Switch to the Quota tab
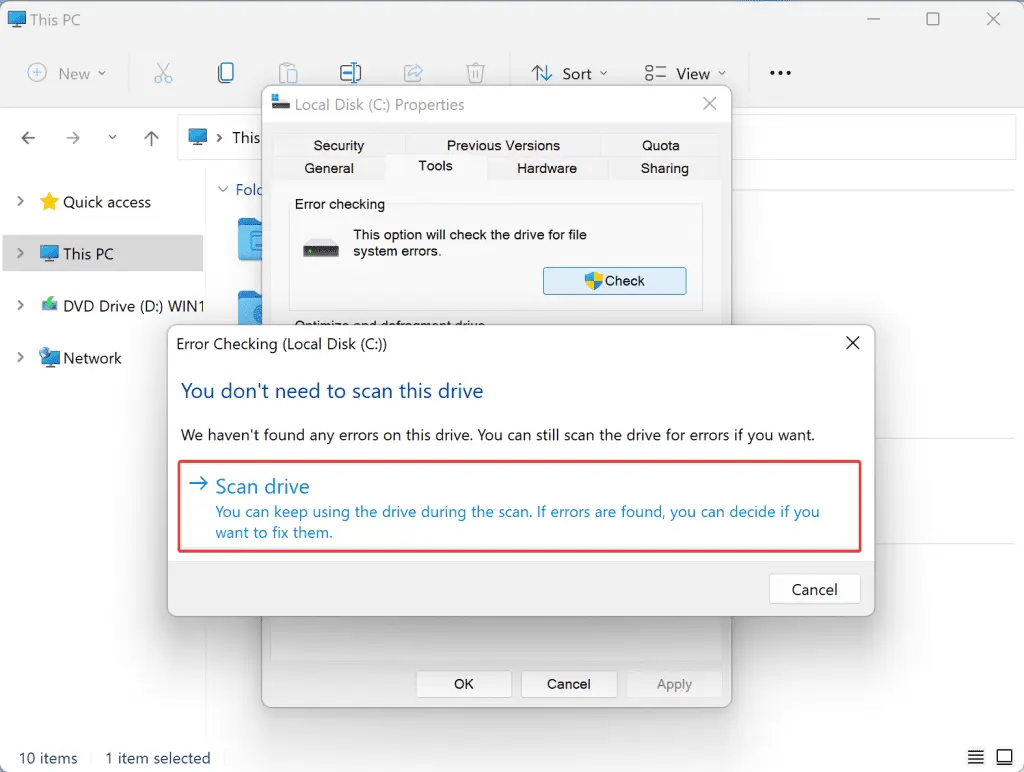 pos(660,145)
